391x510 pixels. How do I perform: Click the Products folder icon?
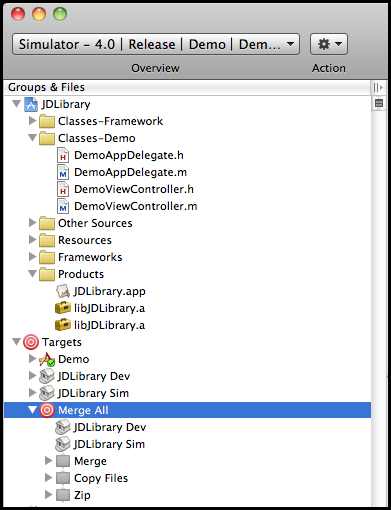(x=47, y=274)
